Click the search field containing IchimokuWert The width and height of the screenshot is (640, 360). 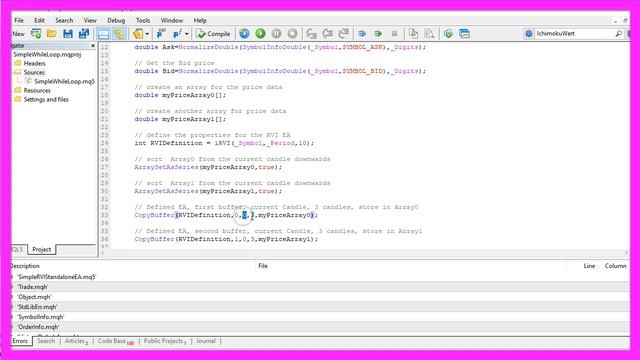coord(574,33)
